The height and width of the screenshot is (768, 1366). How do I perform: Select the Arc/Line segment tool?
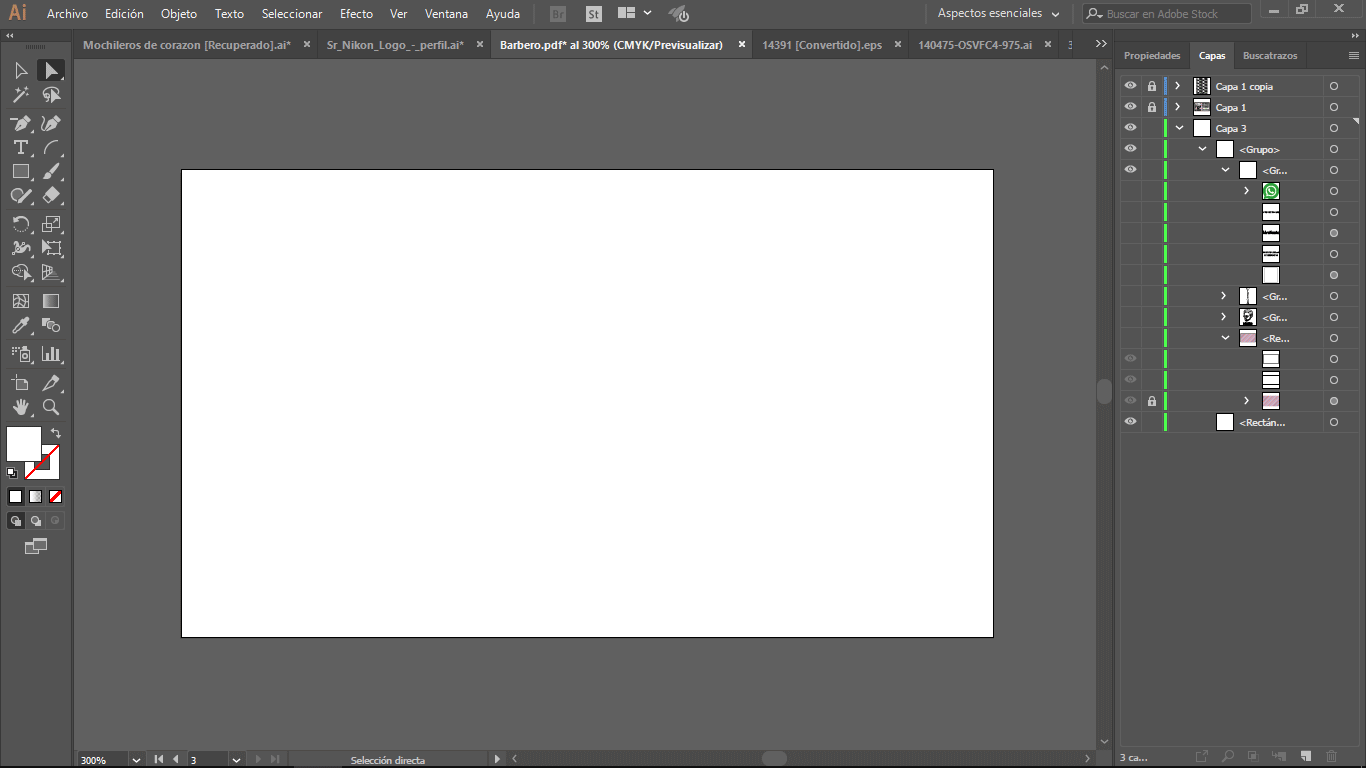tap(51, 147)
